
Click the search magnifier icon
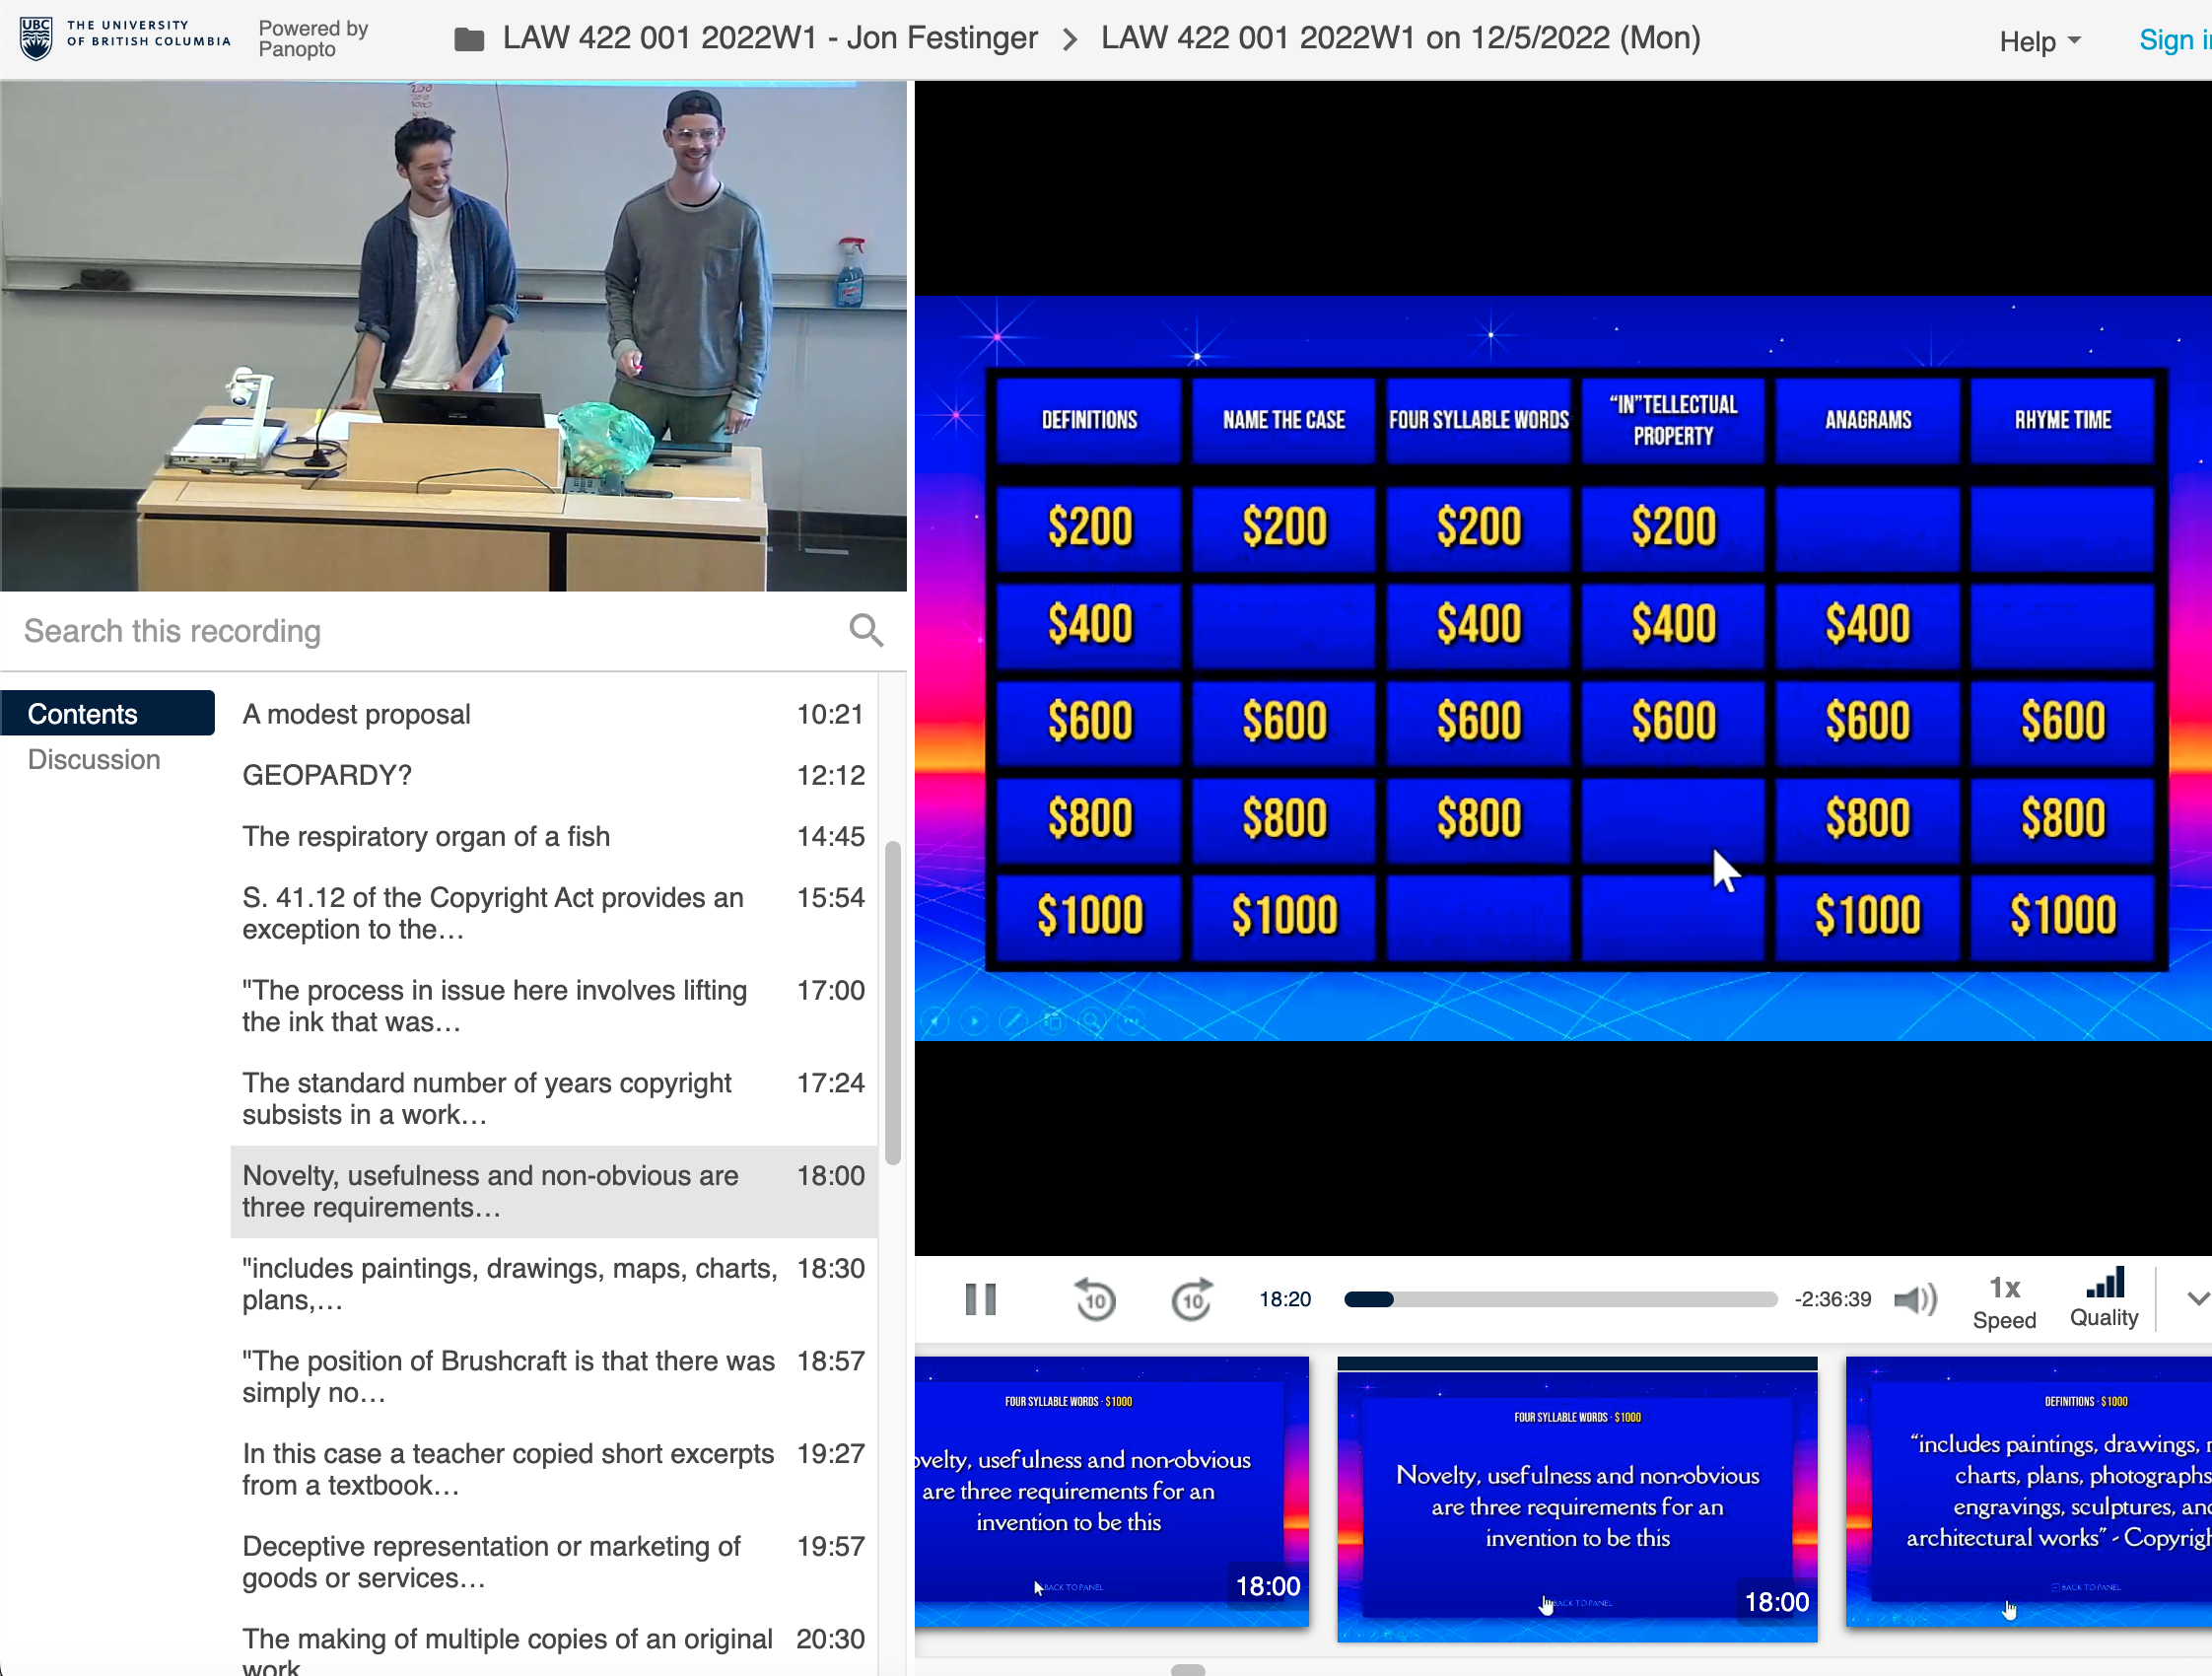coord(865,631)
